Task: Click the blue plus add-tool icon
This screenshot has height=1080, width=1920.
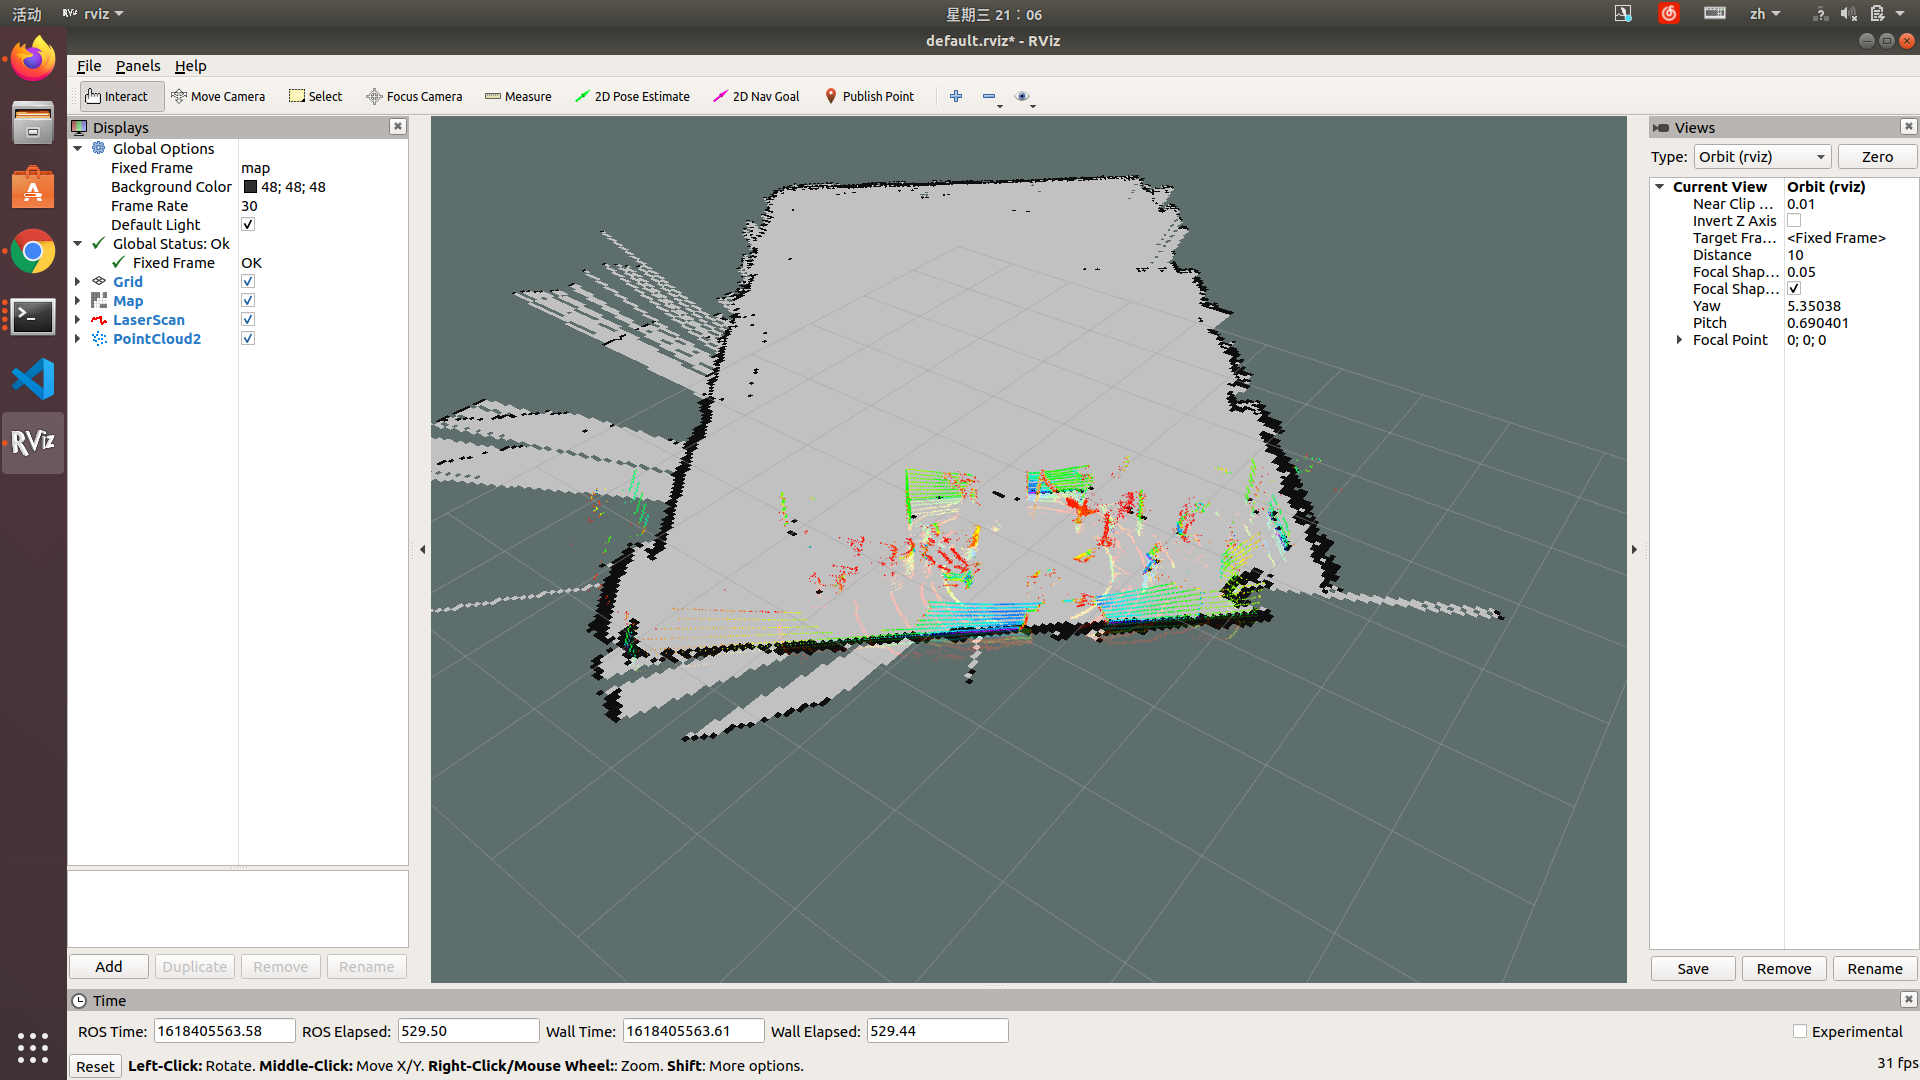Action: [x=956, y=96]
